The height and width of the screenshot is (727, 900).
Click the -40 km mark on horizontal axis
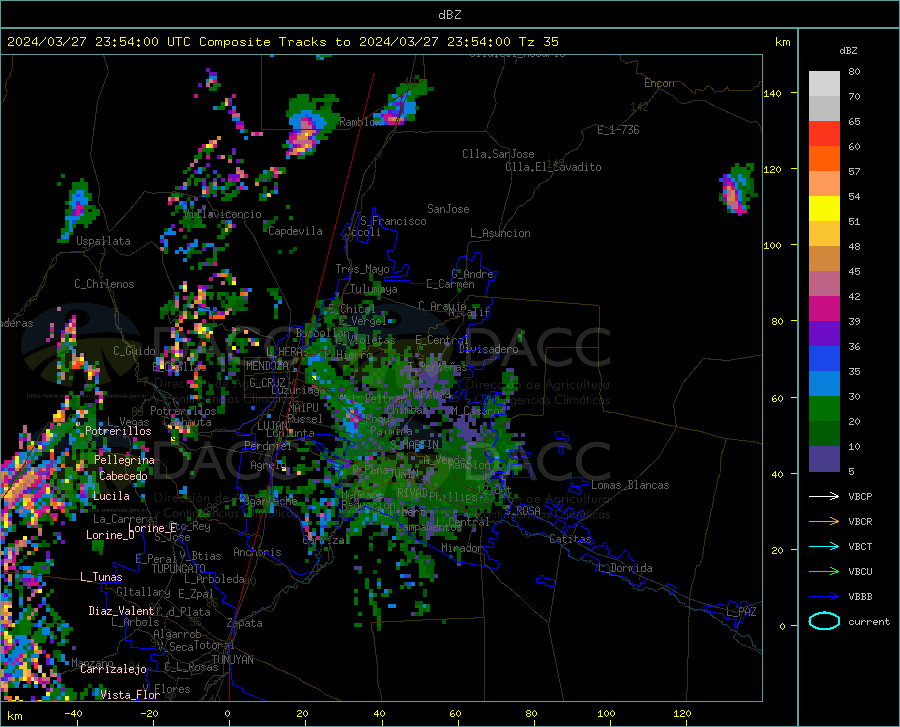73,714
